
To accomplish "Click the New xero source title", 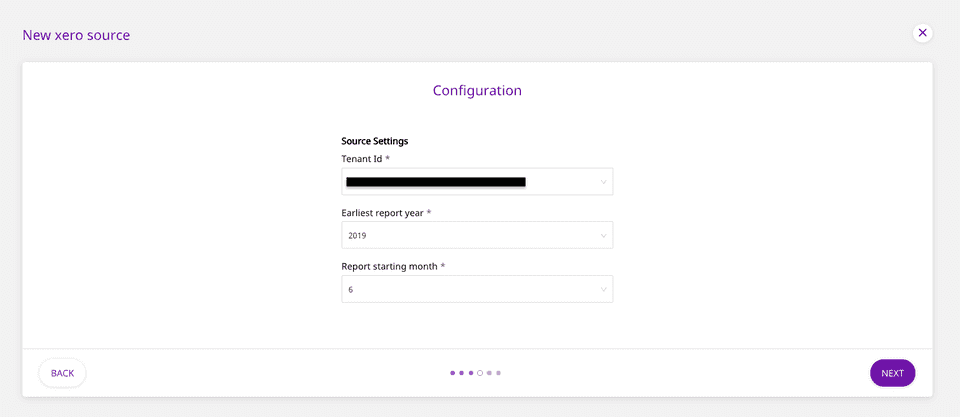I will coord(76,35).
